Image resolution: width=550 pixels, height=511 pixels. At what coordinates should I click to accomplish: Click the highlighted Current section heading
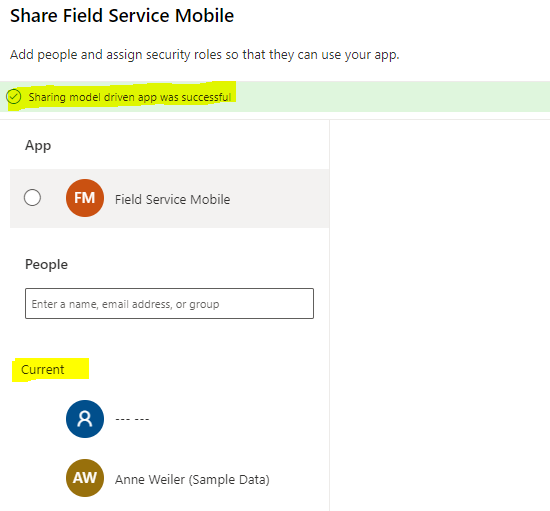click(x=43, y=370)
